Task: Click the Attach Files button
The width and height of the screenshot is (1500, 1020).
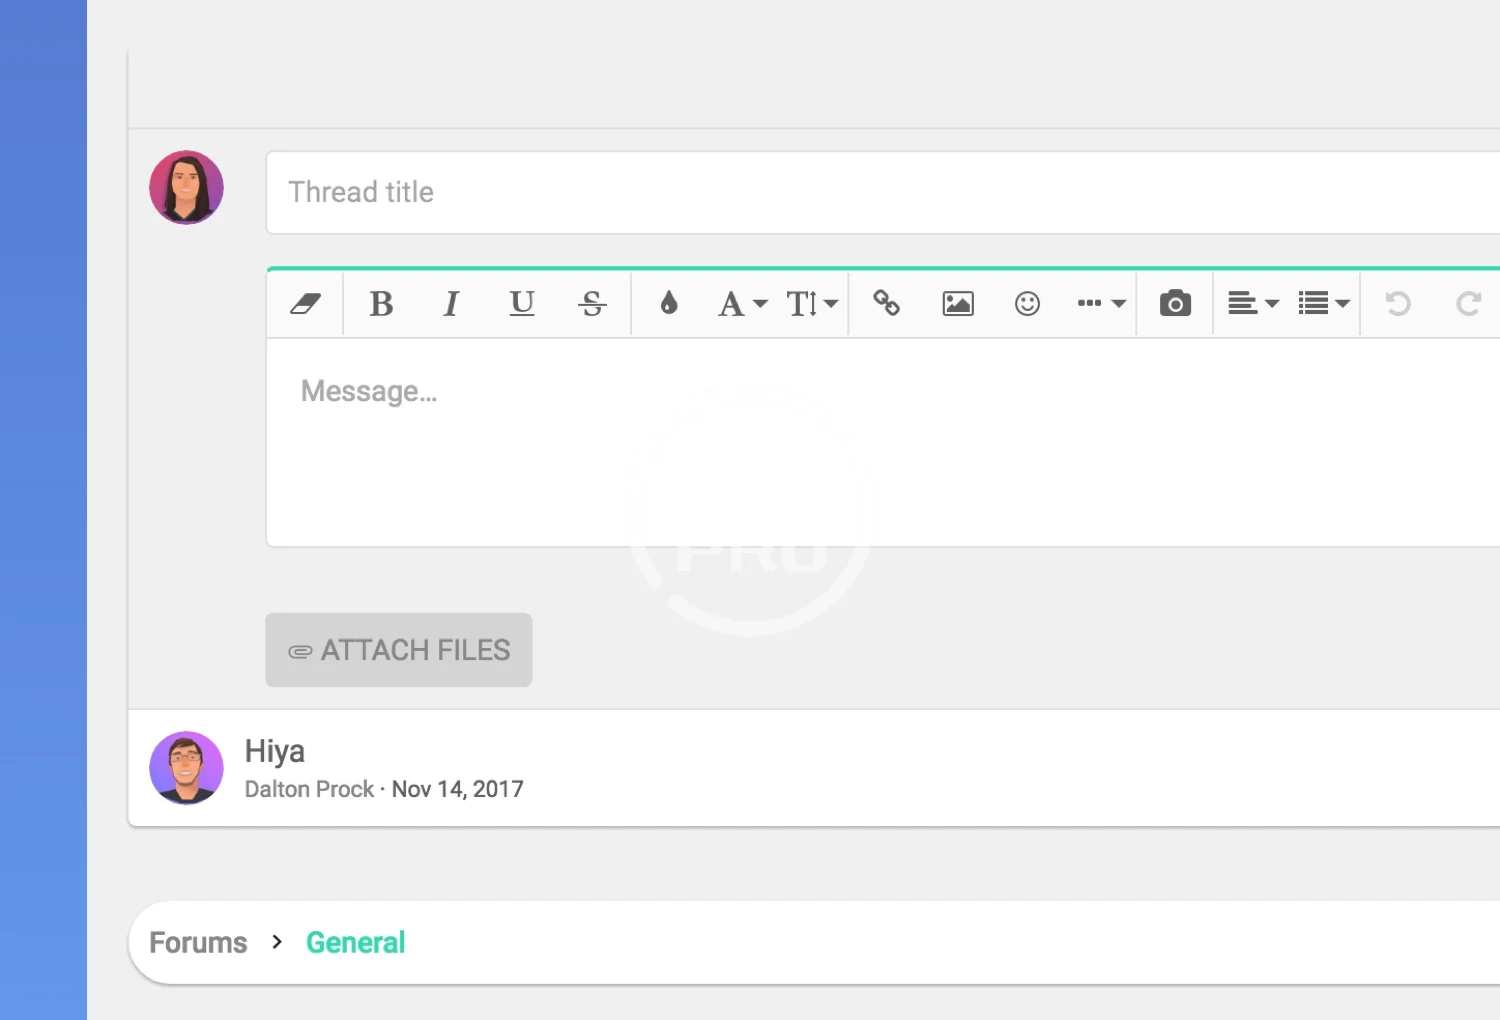Action: [398, 650]
